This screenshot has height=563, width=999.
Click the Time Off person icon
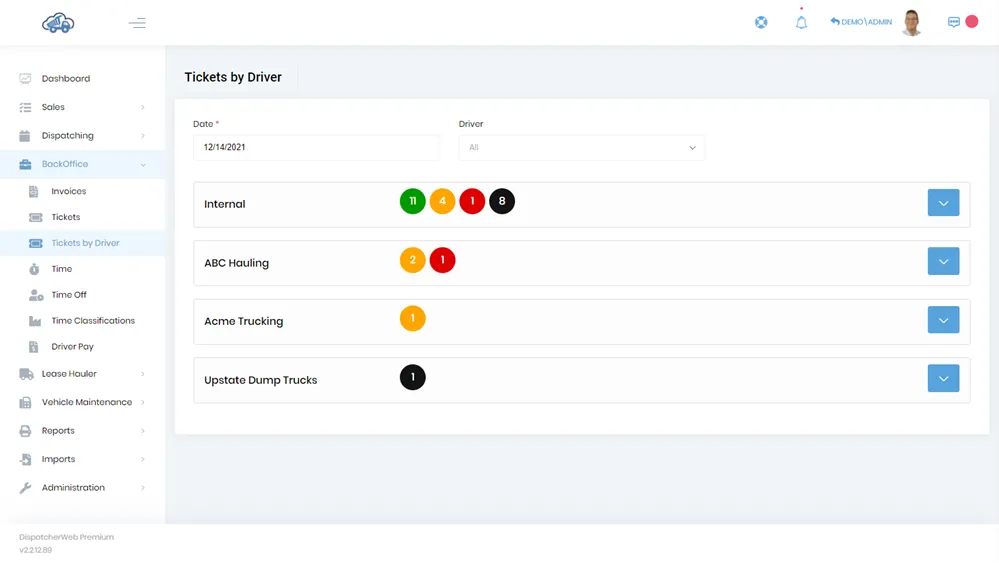(x=36, y=295)
